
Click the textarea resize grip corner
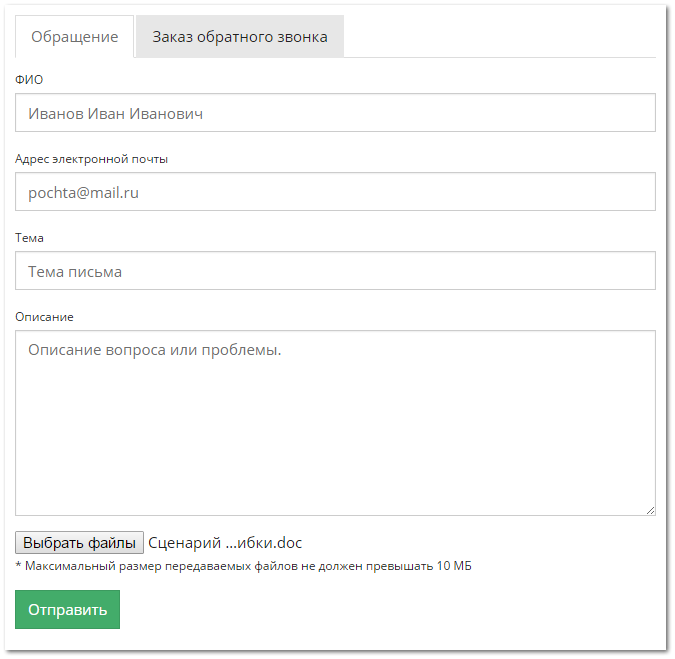point(650,510)
